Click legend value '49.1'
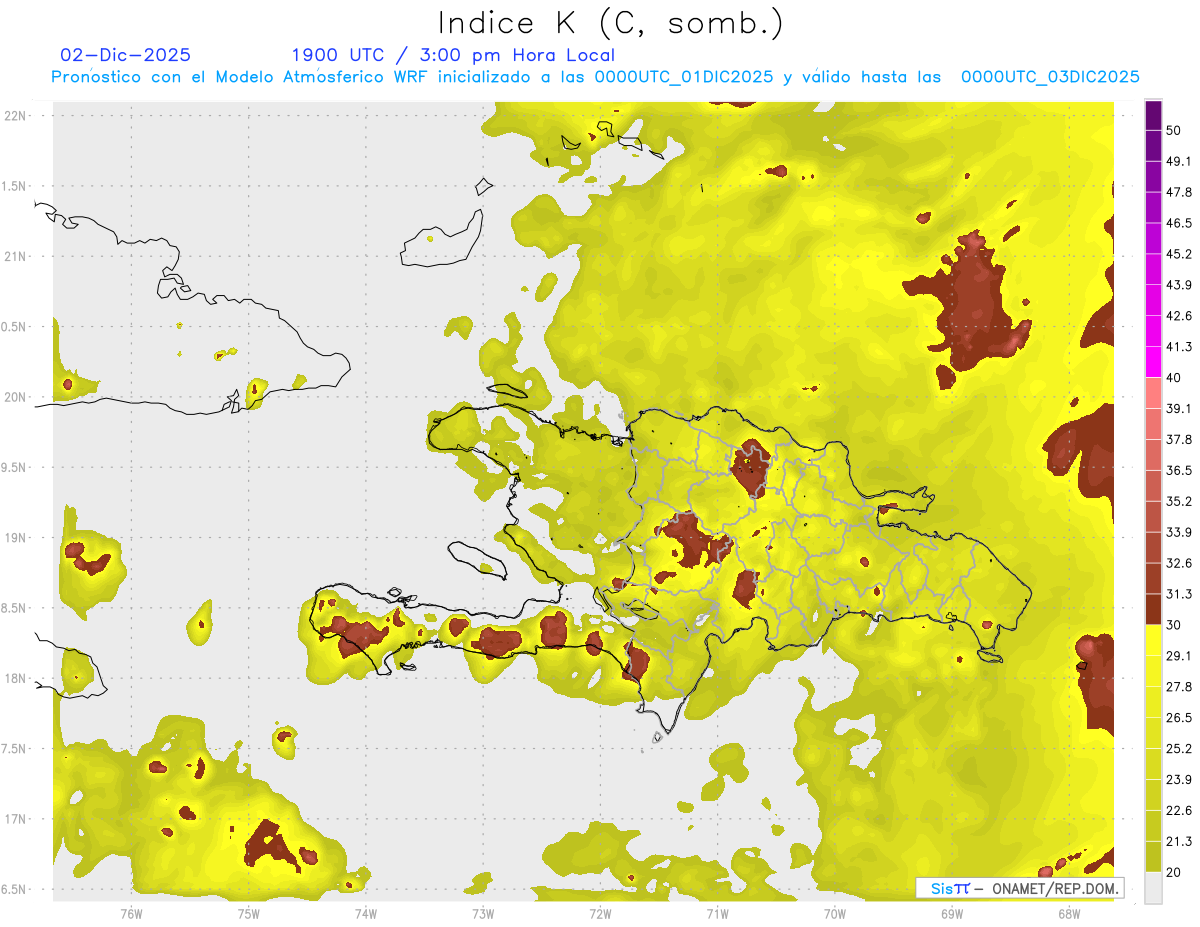This screenshot has height=927, width=1200. pyautogui.click(x=1179, y=162)
